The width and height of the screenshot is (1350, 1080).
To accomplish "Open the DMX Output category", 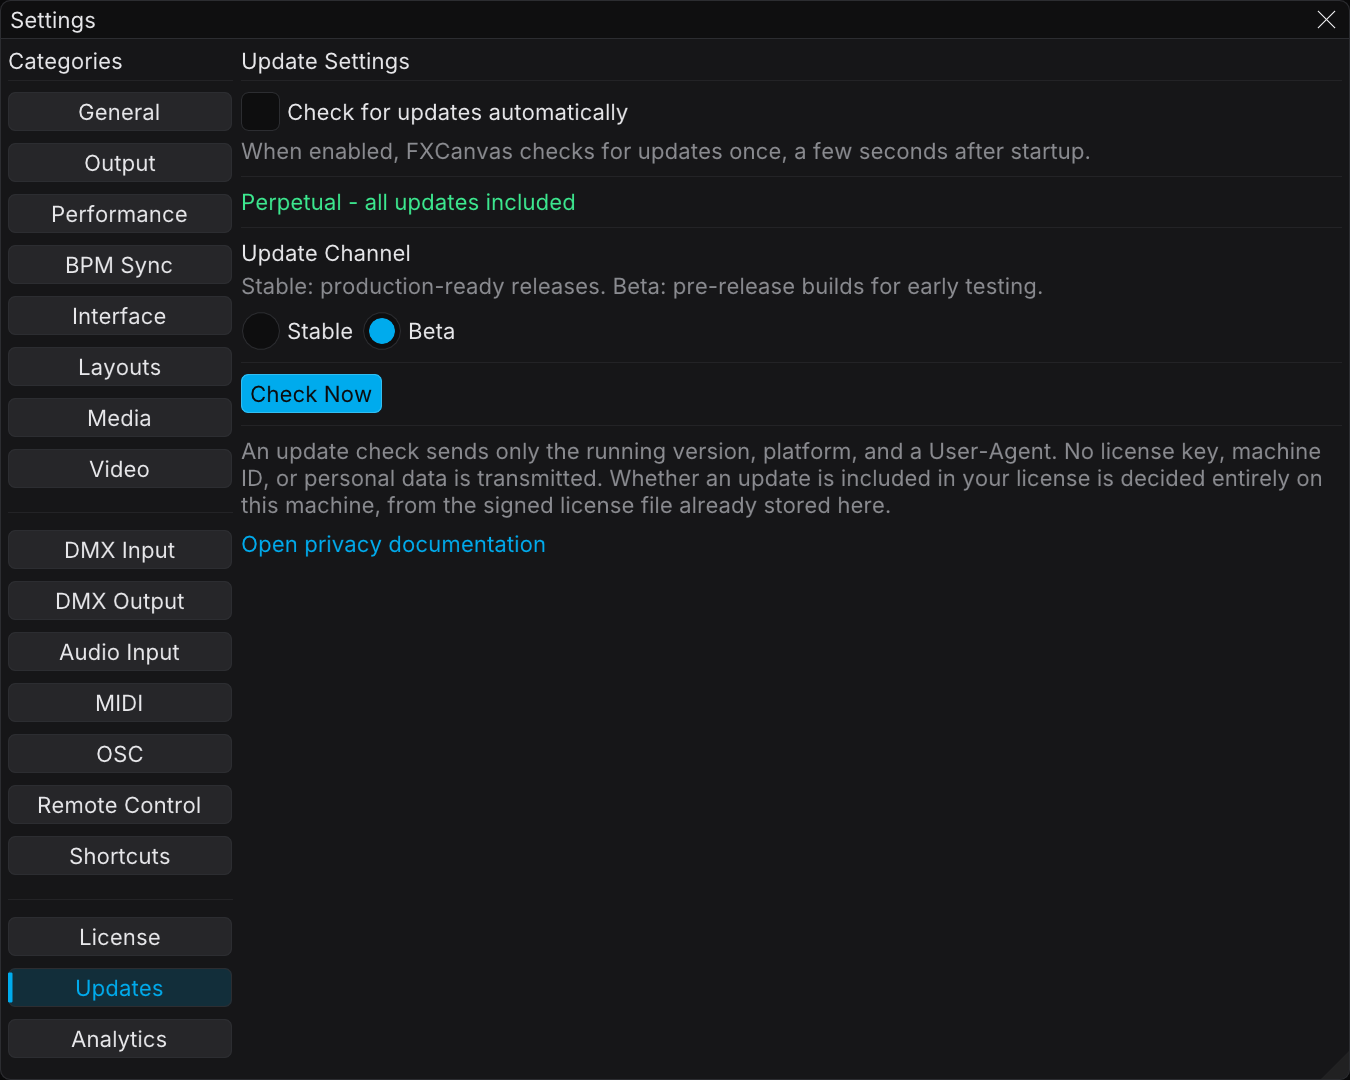I will click(x=120, y=601).
